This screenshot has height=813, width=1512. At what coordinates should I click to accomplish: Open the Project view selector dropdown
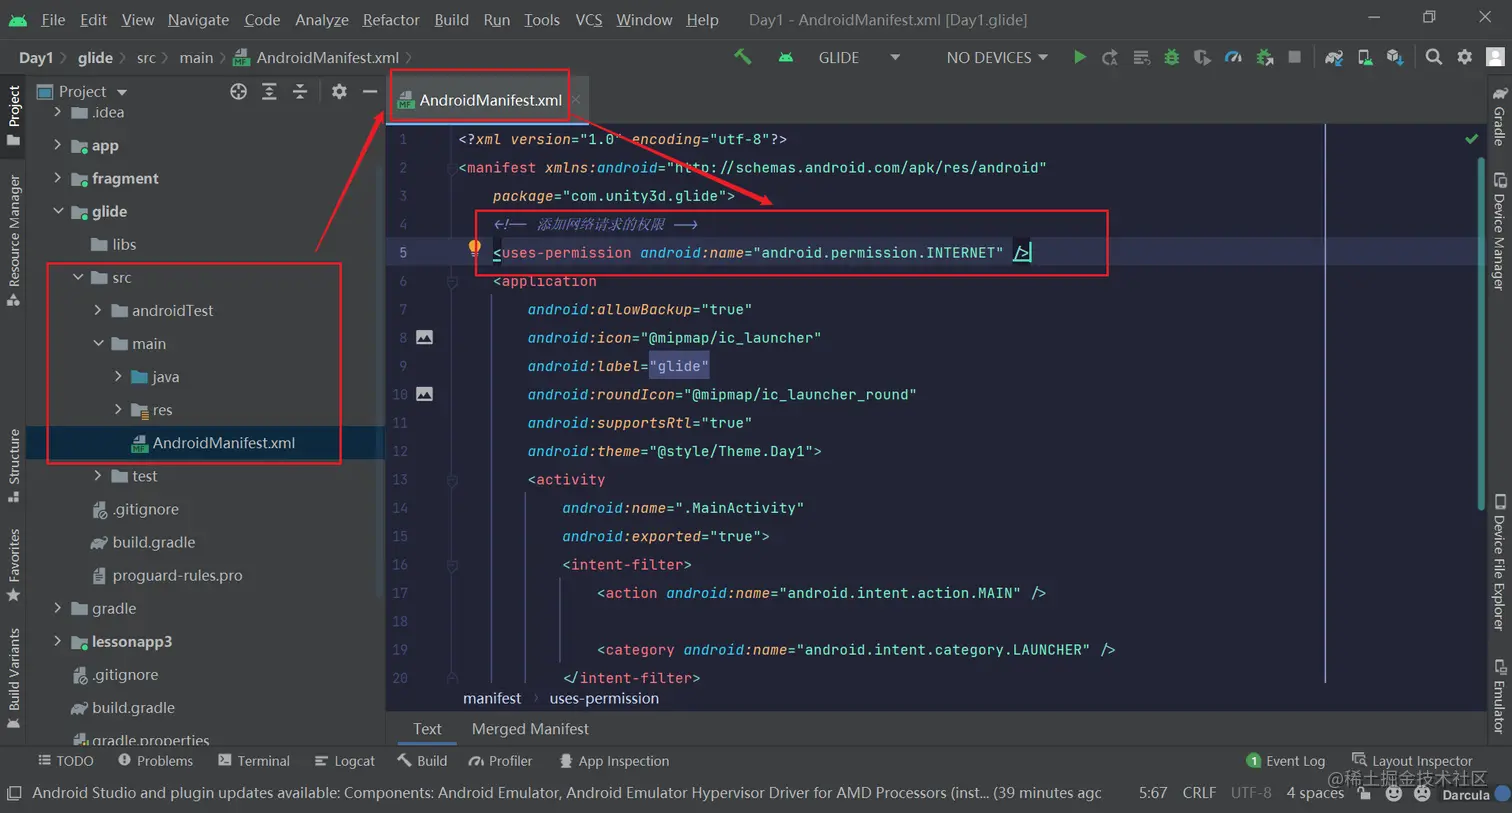pyautogui.click(x=83, y=91)
